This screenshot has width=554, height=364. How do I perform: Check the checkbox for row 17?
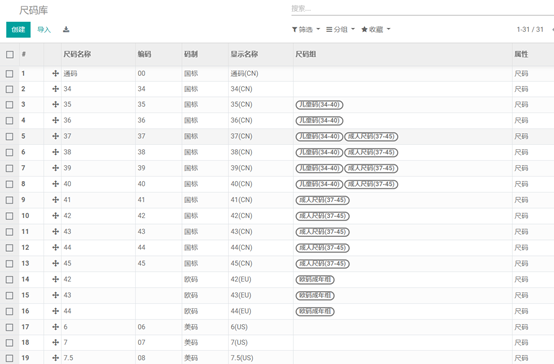tap(10, 327)
